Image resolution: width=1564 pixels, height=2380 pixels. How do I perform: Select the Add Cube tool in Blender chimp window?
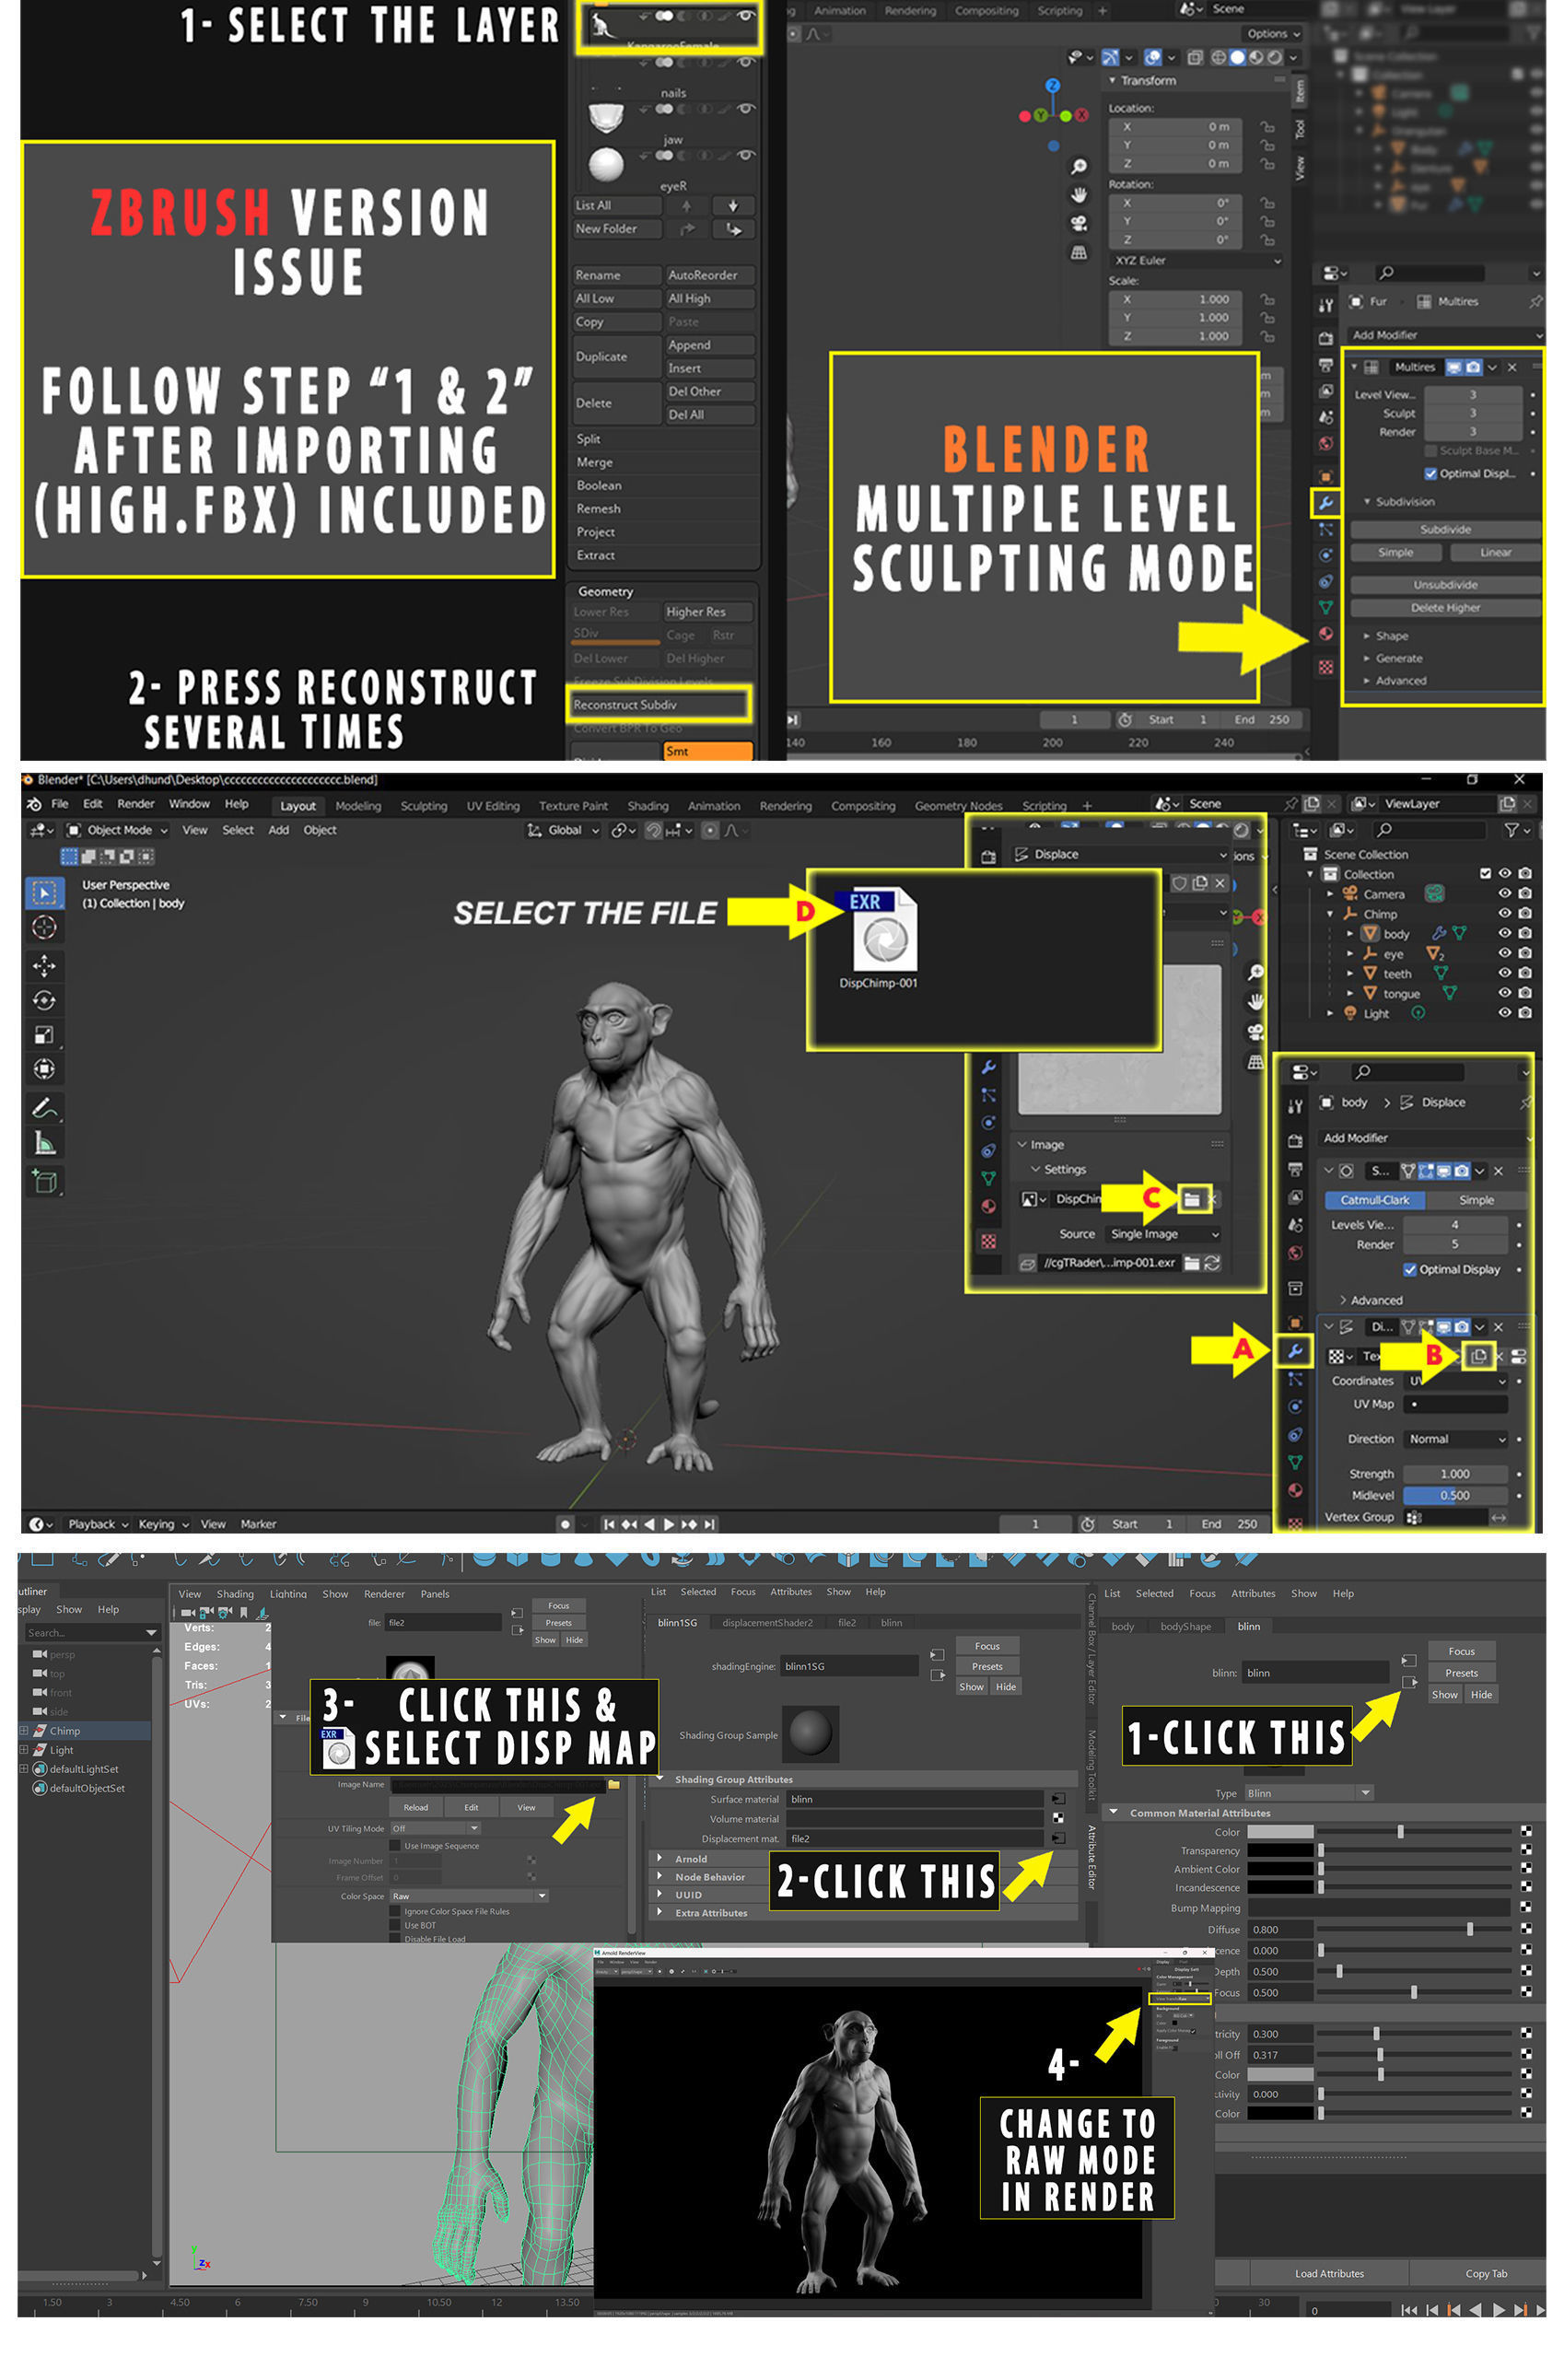[x=44, y=1181]
